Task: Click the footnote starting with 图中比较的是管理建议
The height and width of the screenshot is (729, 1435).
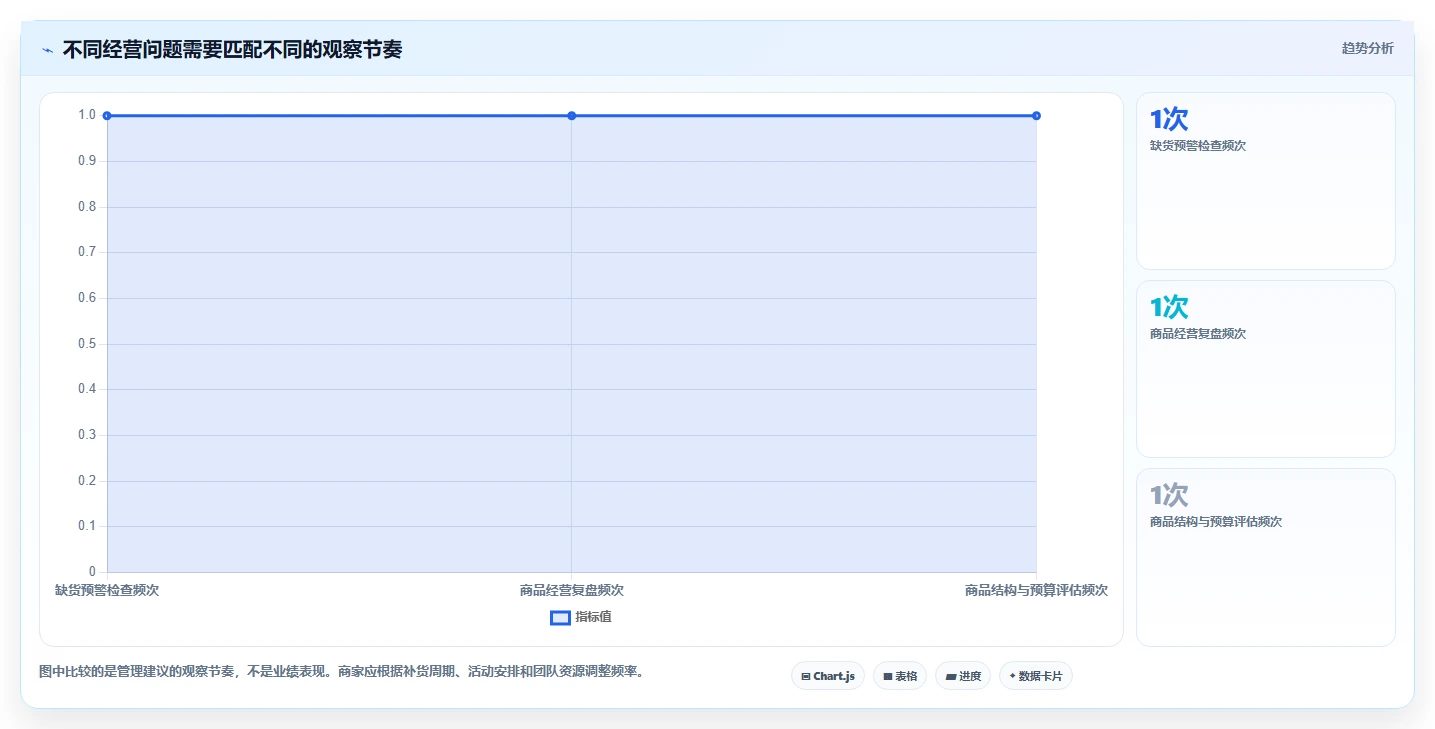Action: click(x=344, y=671)
